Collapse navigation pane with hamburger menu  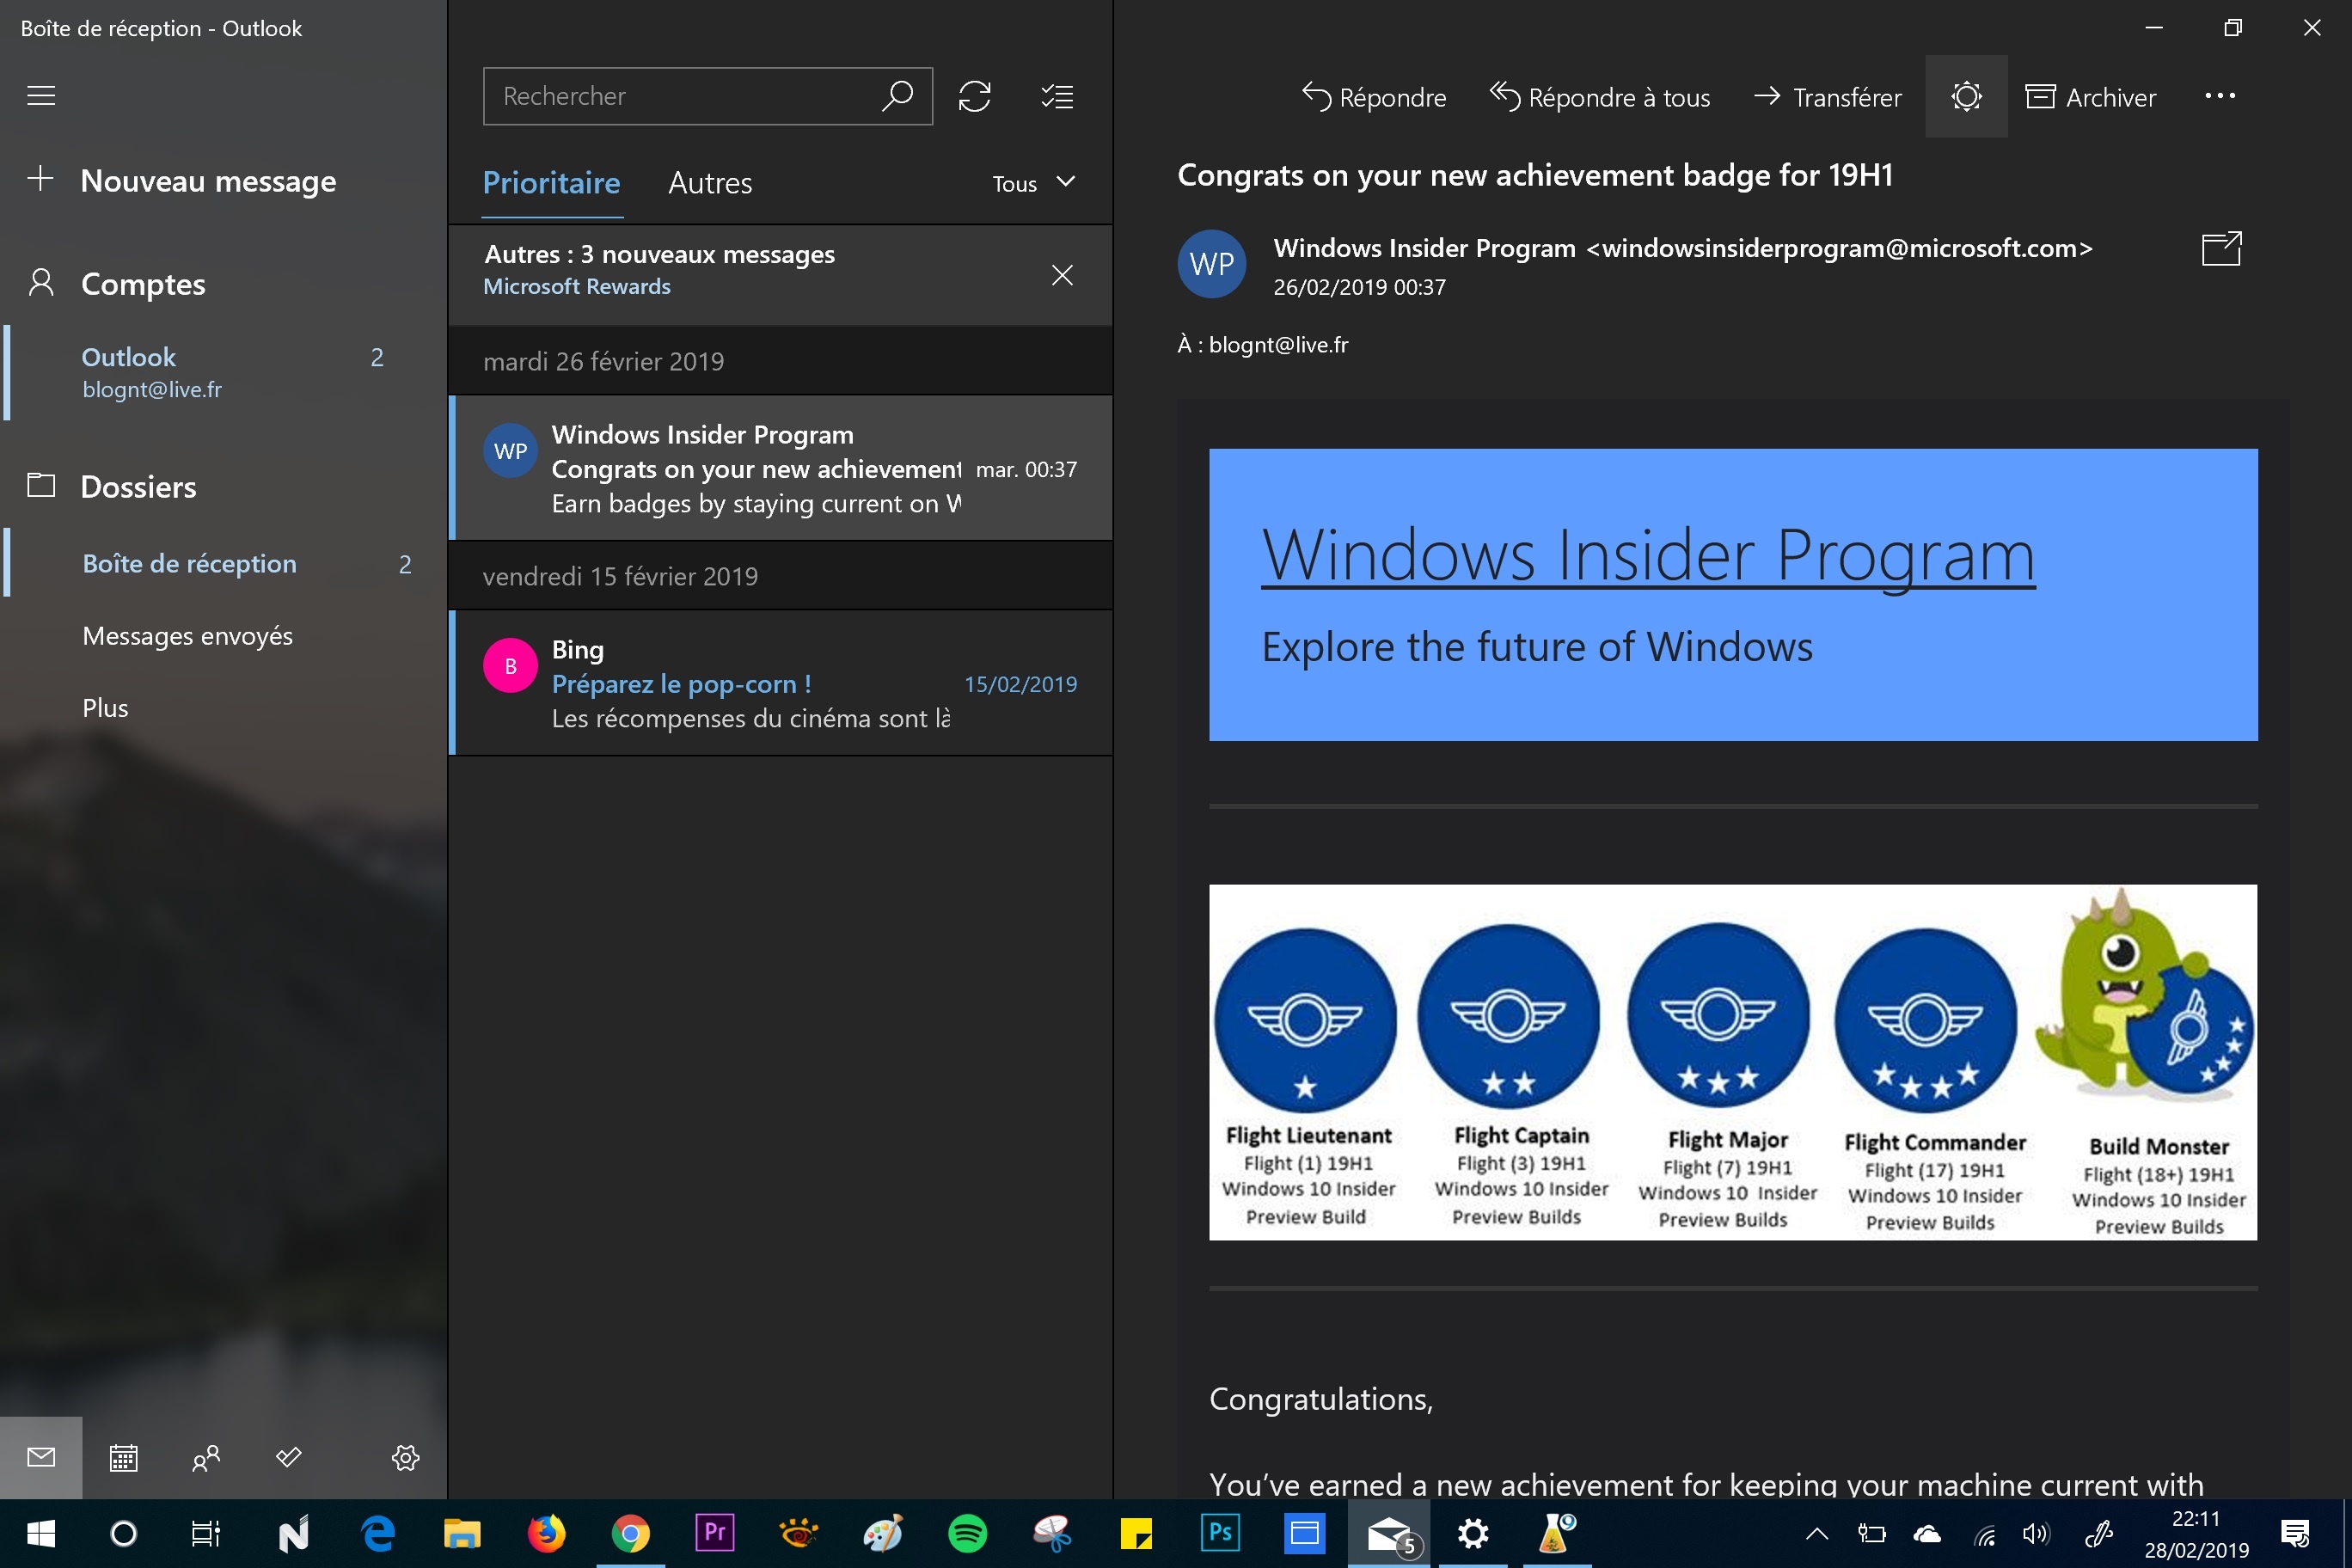click(x=41, y=96)
